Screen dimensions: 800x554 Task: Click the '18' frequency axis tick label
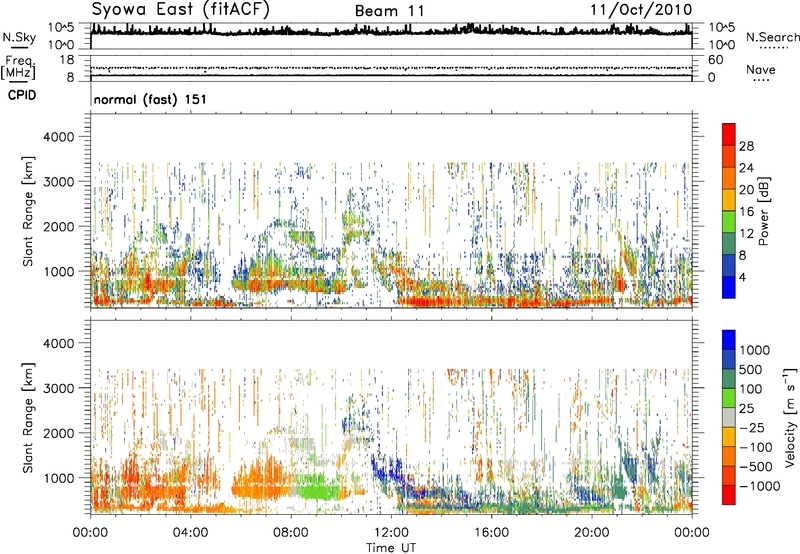(x=66, y=60)
